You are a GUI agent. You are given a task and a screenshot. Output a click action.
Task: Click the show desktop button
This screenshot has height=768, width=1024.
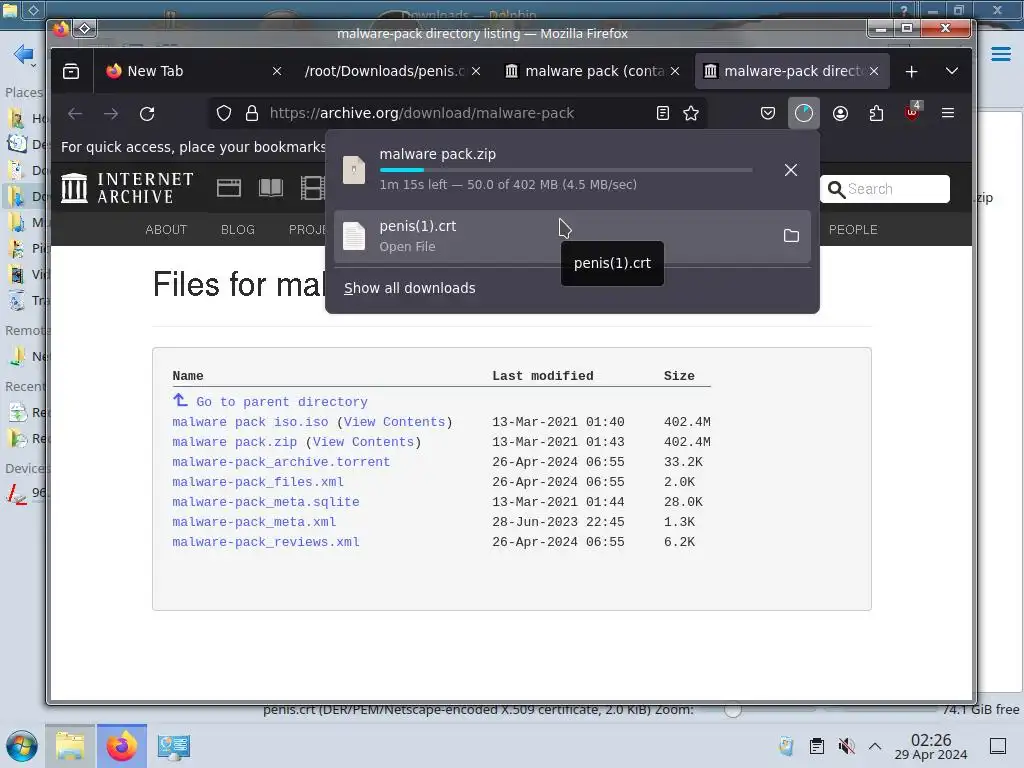tap(998, 746)
